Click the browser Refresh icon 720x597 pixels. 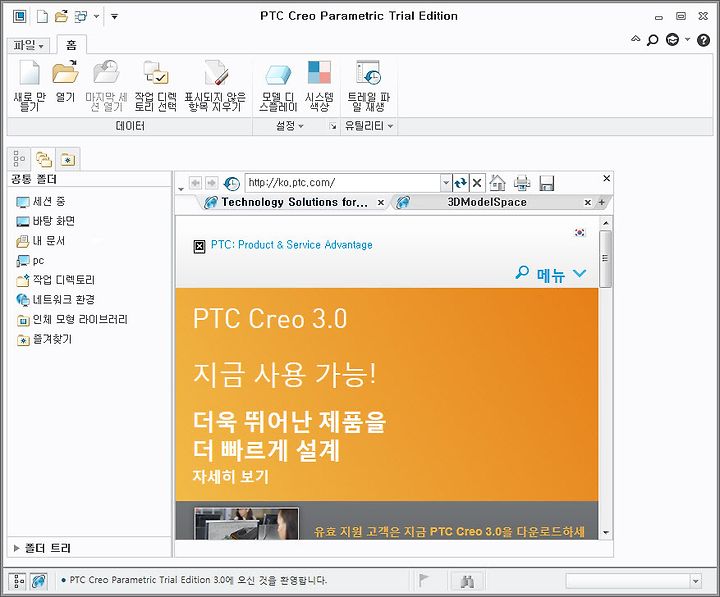click(x=460, y=183)
